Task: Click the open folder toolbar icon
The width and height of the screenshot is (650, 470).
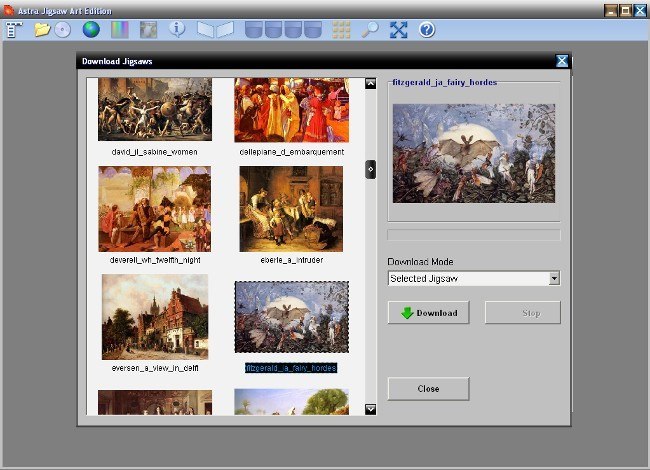Action: pyautogui.click(x=42, y=29)
